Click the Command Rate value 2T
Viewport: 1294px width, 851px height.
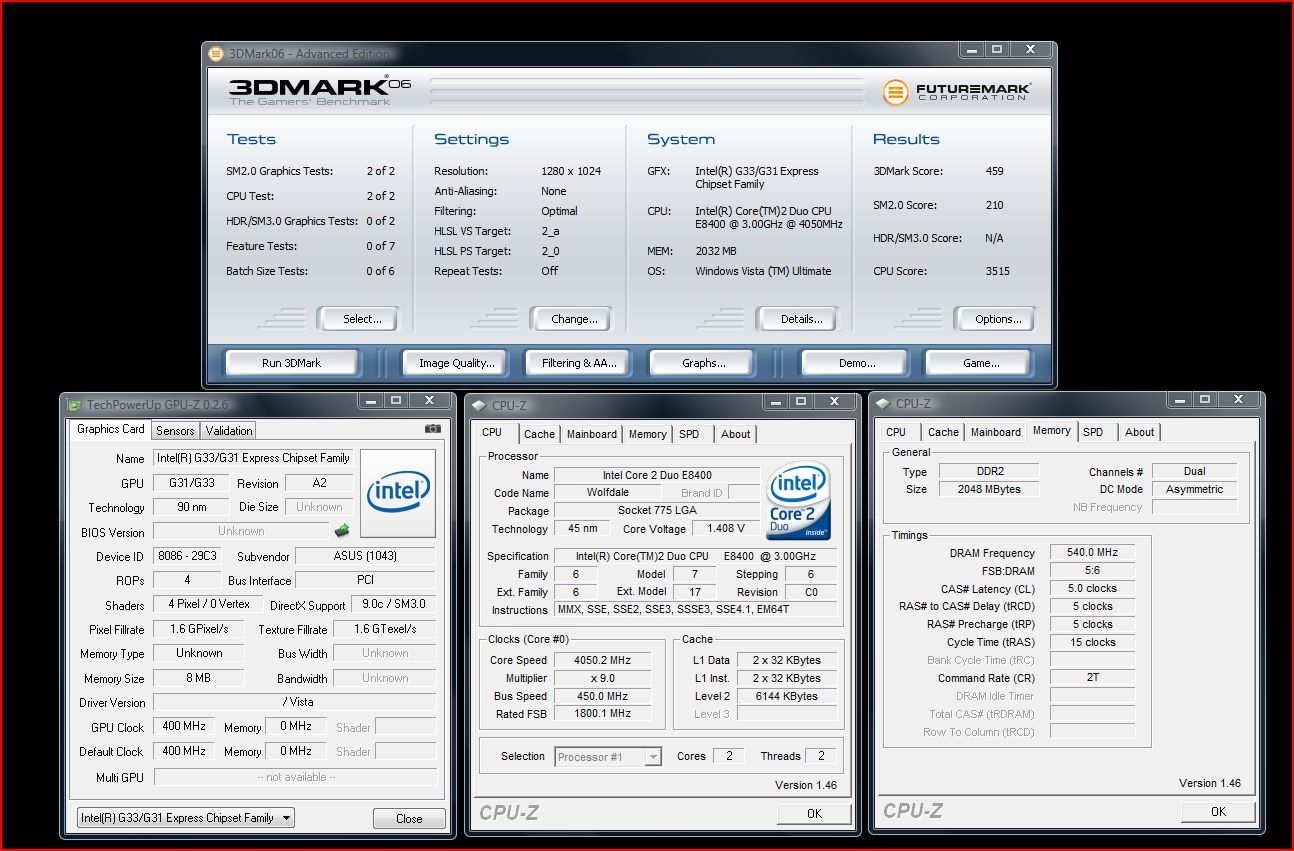tap(1092, 677)
